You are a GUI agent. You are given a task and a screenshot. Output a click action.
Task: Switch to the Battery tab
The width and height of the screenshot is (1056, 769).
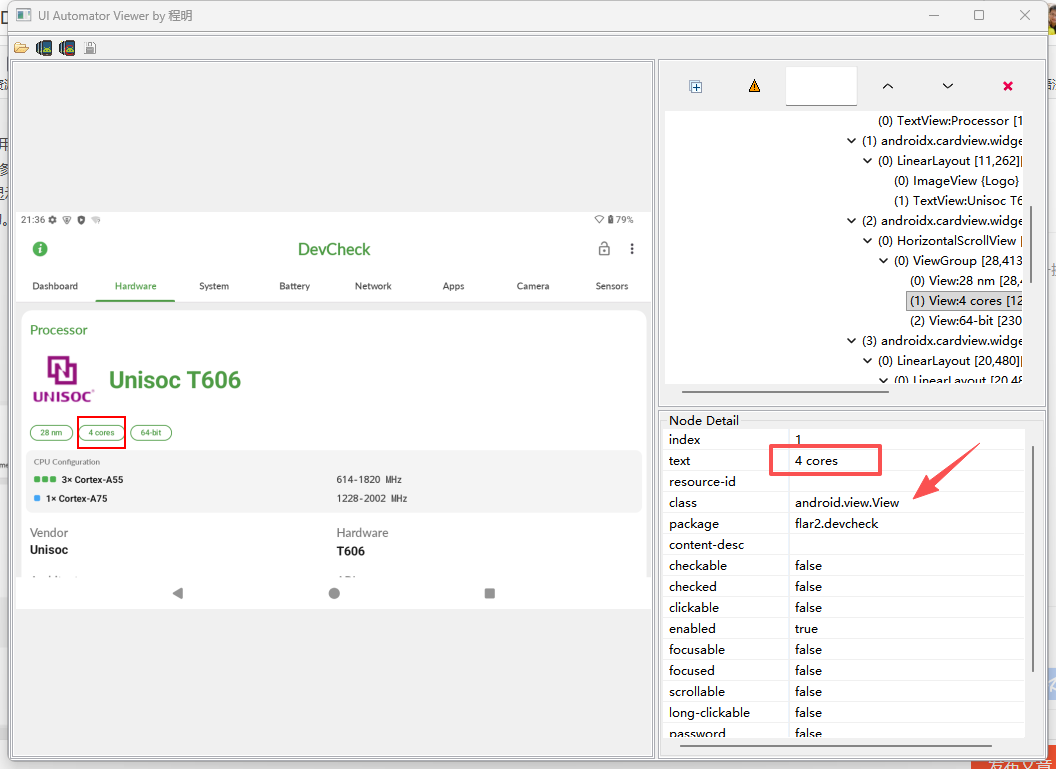pyautogui.click(x=294, y=286)
